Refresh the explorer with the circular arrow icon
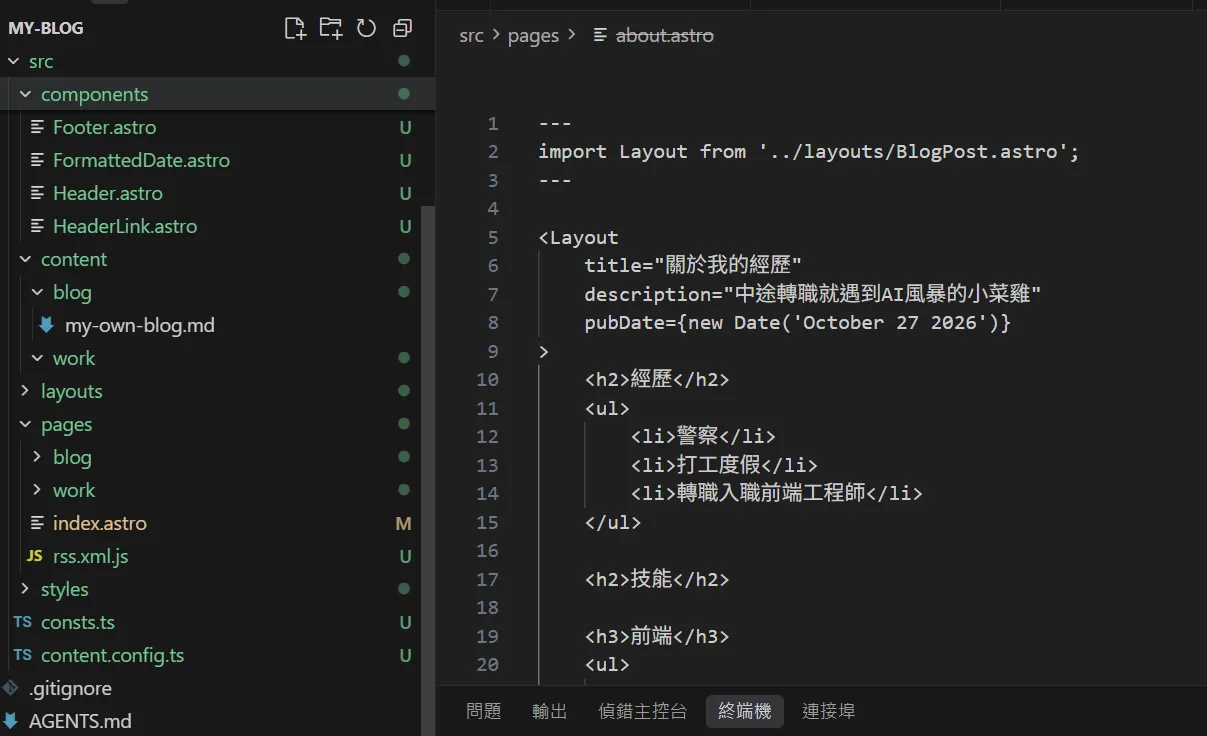 [367, 28]
